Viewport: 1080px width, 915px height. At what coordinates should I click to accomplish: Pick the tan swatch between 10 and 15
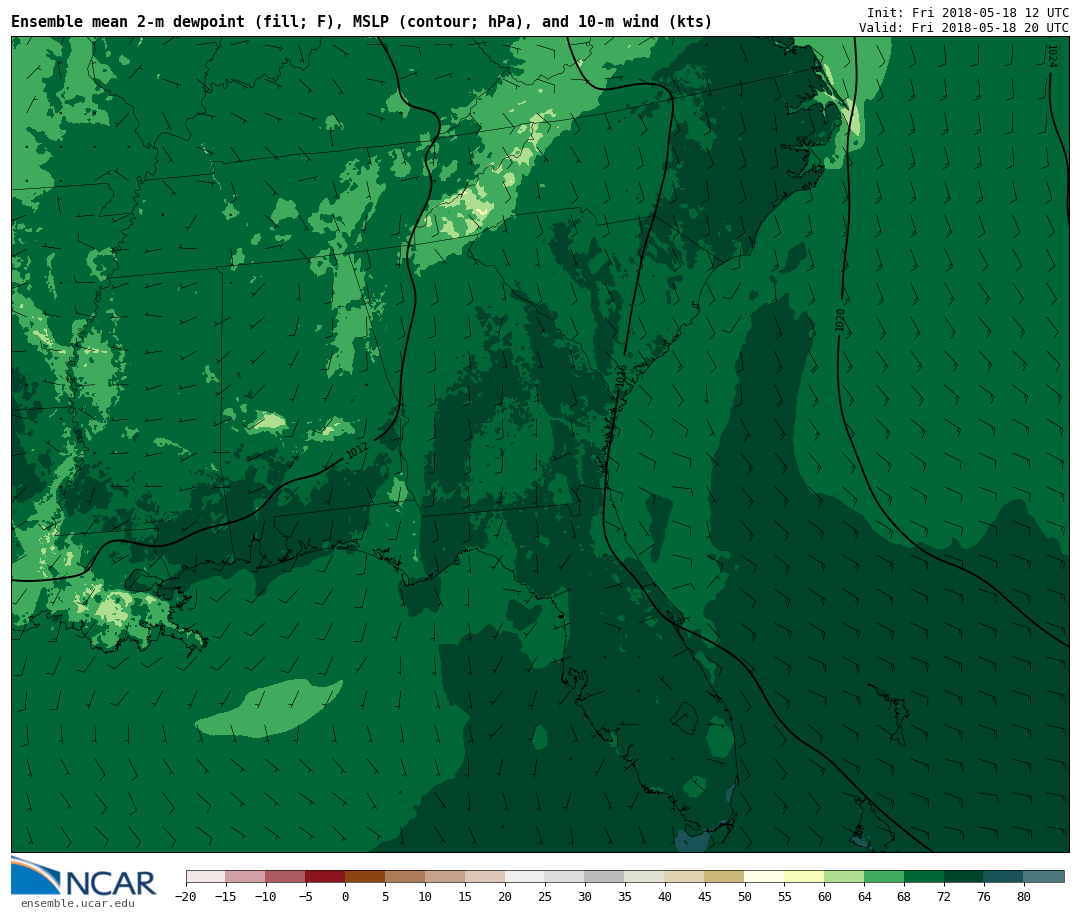[x=446, y=877]
